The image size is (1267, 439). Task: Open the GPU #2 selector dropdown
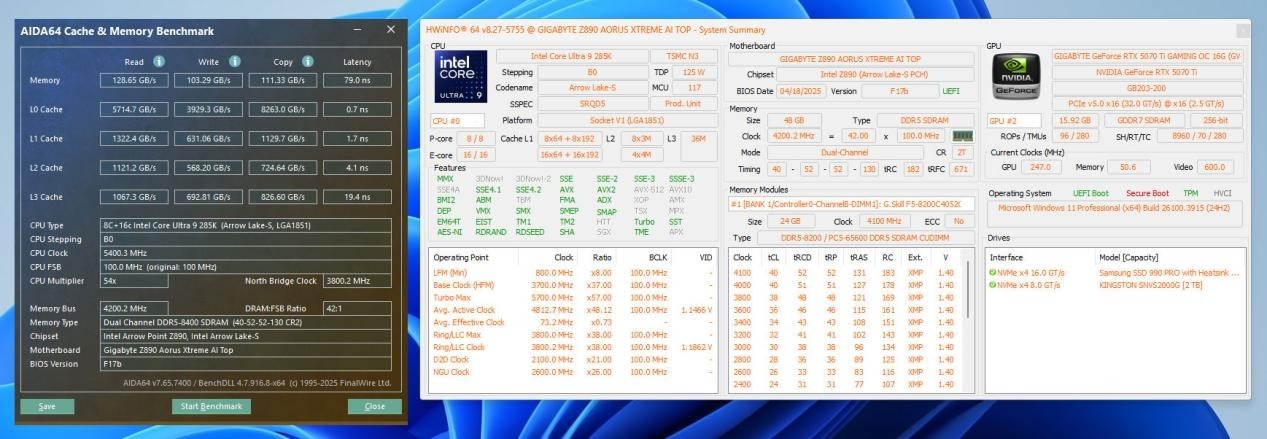(x=1013, y=120)
